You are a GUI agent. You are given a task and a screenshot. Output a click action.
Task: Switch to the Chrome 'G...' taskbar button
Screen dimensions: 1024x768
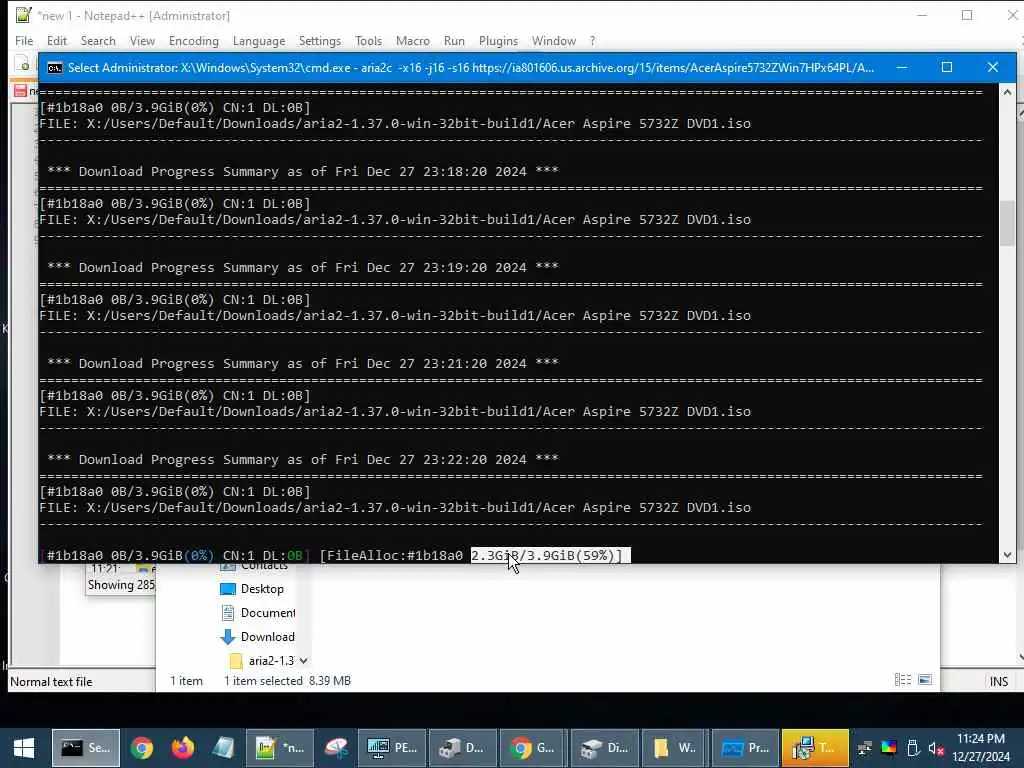click(533, 748)
